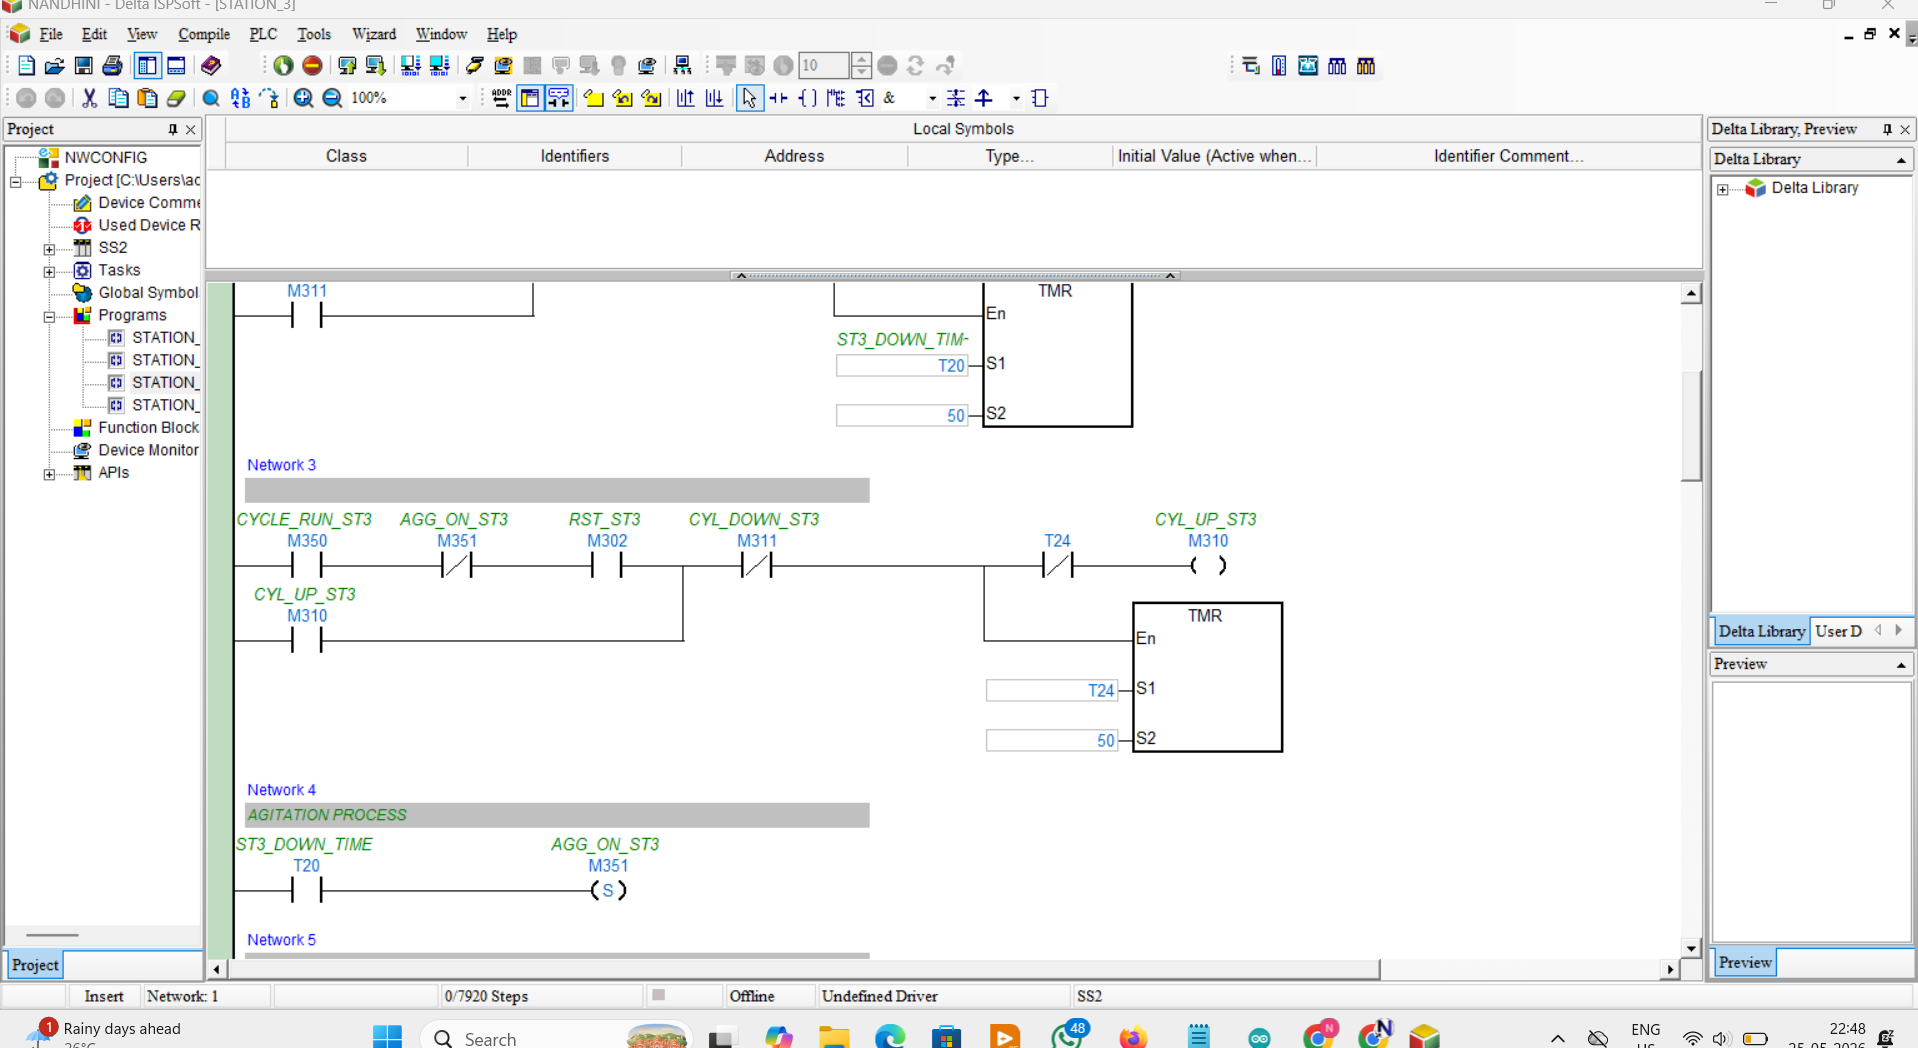The height and width of the screenshot is (1048, 1918).
Task: Open the Windows Start menu
Action: tap(387, 1036)
